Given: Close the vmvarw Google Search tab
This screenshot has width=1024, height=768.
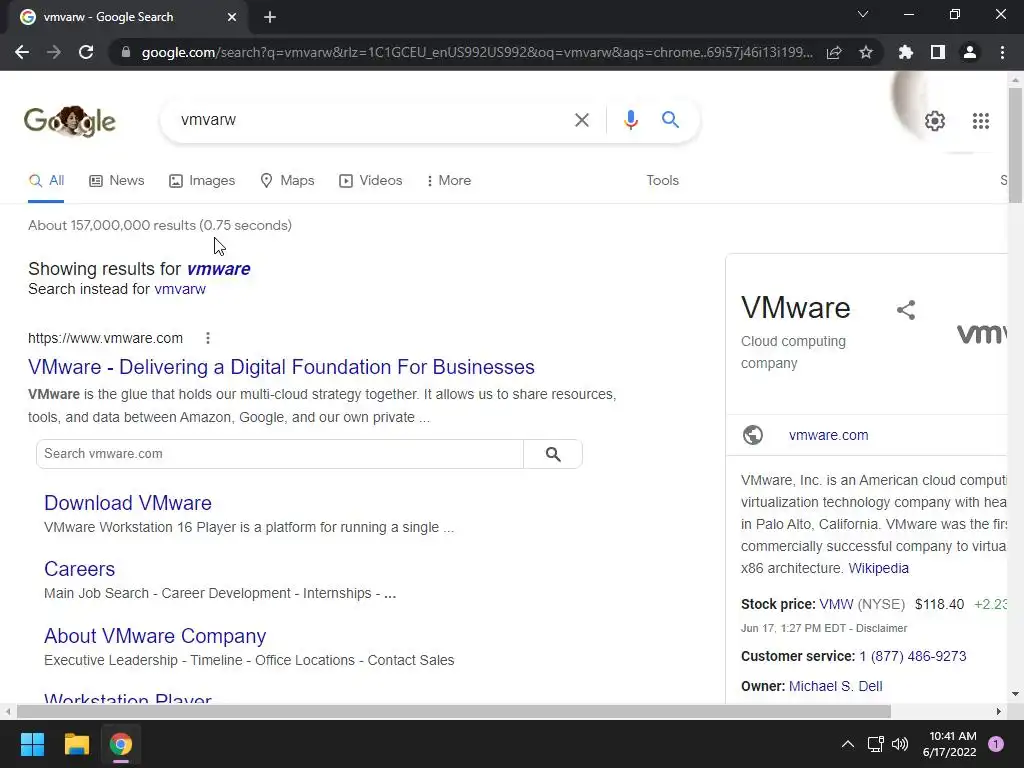Looking at the screenshot, I should coord(232,17).
